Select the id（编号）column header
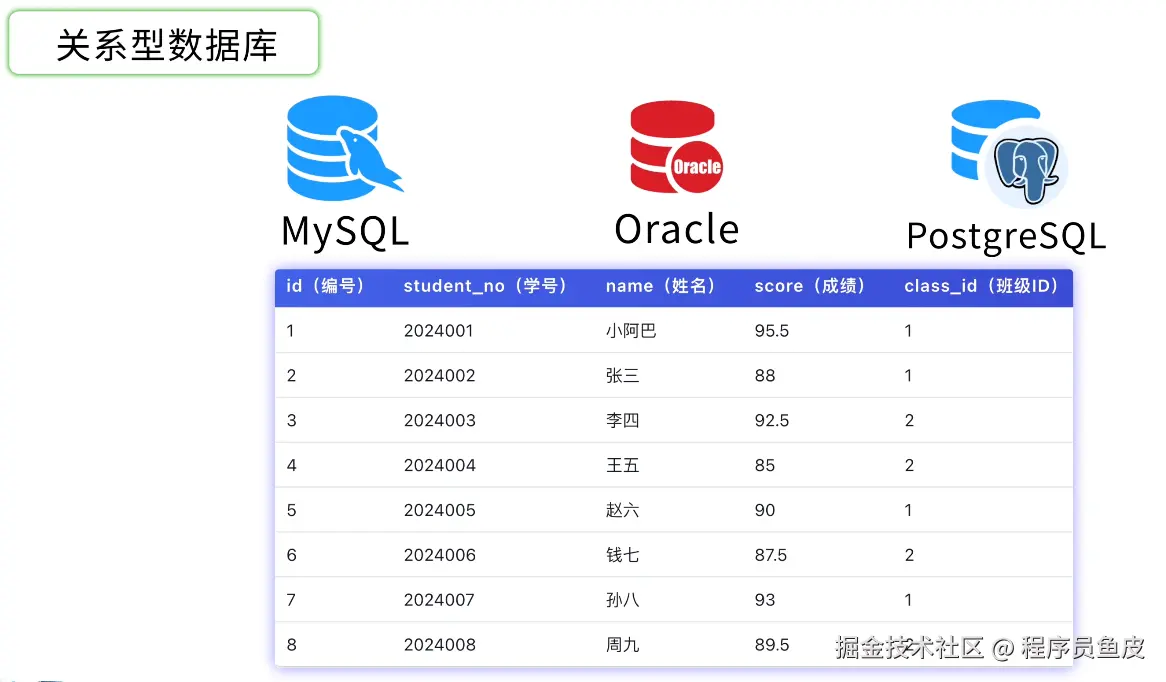The width and height of the screenshot is (1166, 682). (x=326, y=286)
